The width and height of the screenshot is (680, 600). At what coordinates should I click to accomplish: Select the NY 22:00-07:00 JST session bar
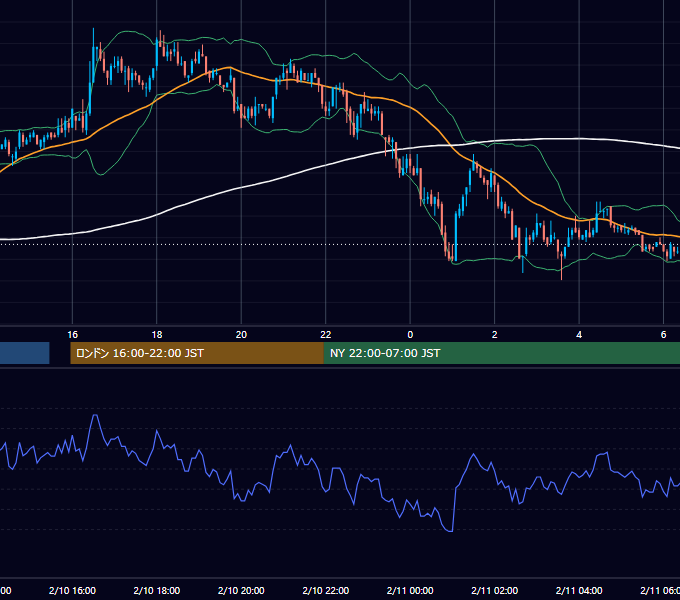502,353
